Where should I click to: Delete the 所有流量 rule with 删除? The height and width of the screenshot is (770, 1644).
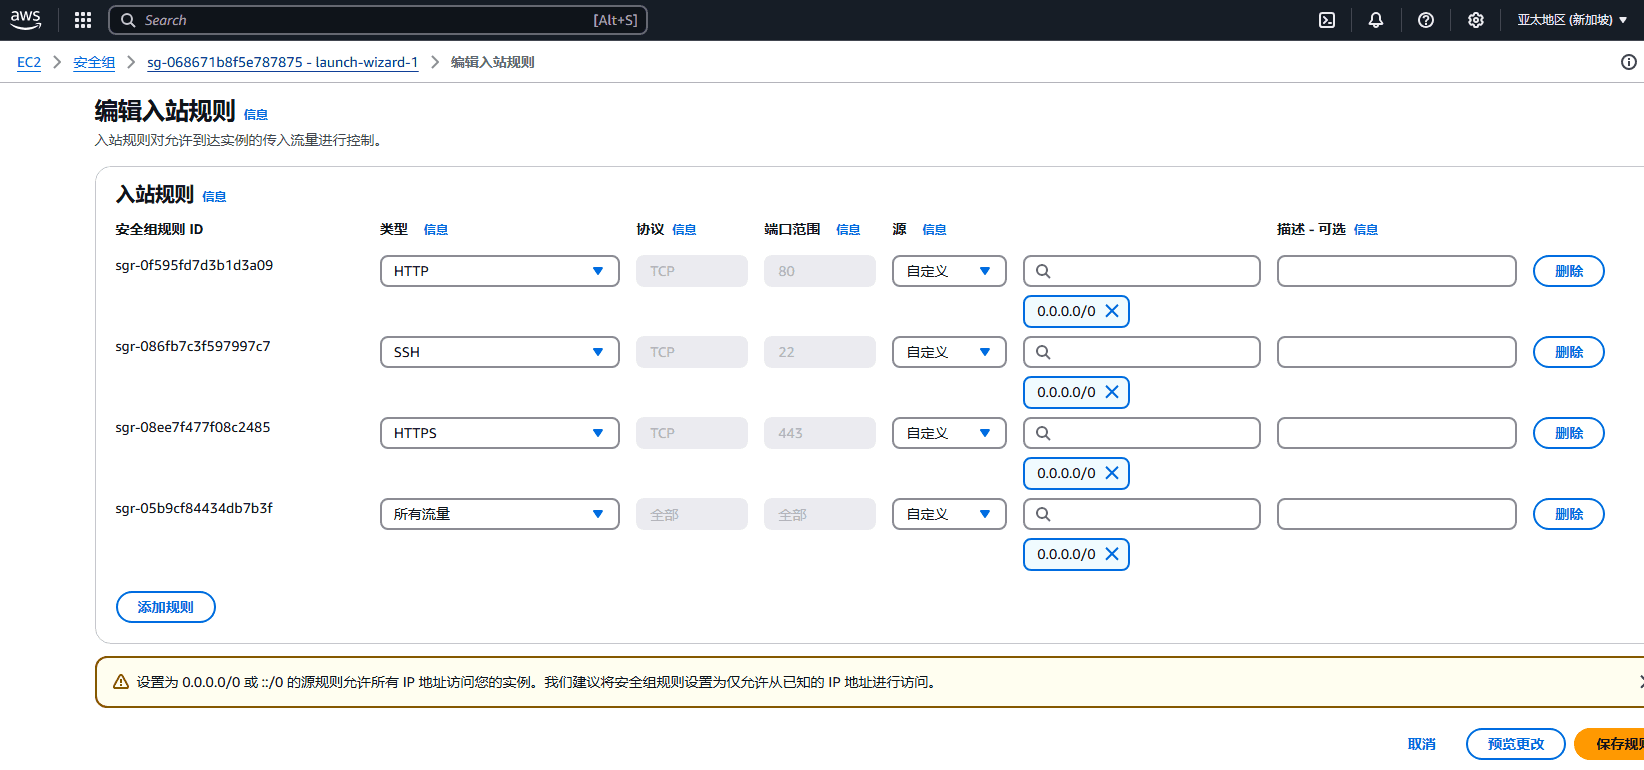[x=1569, y=514]
